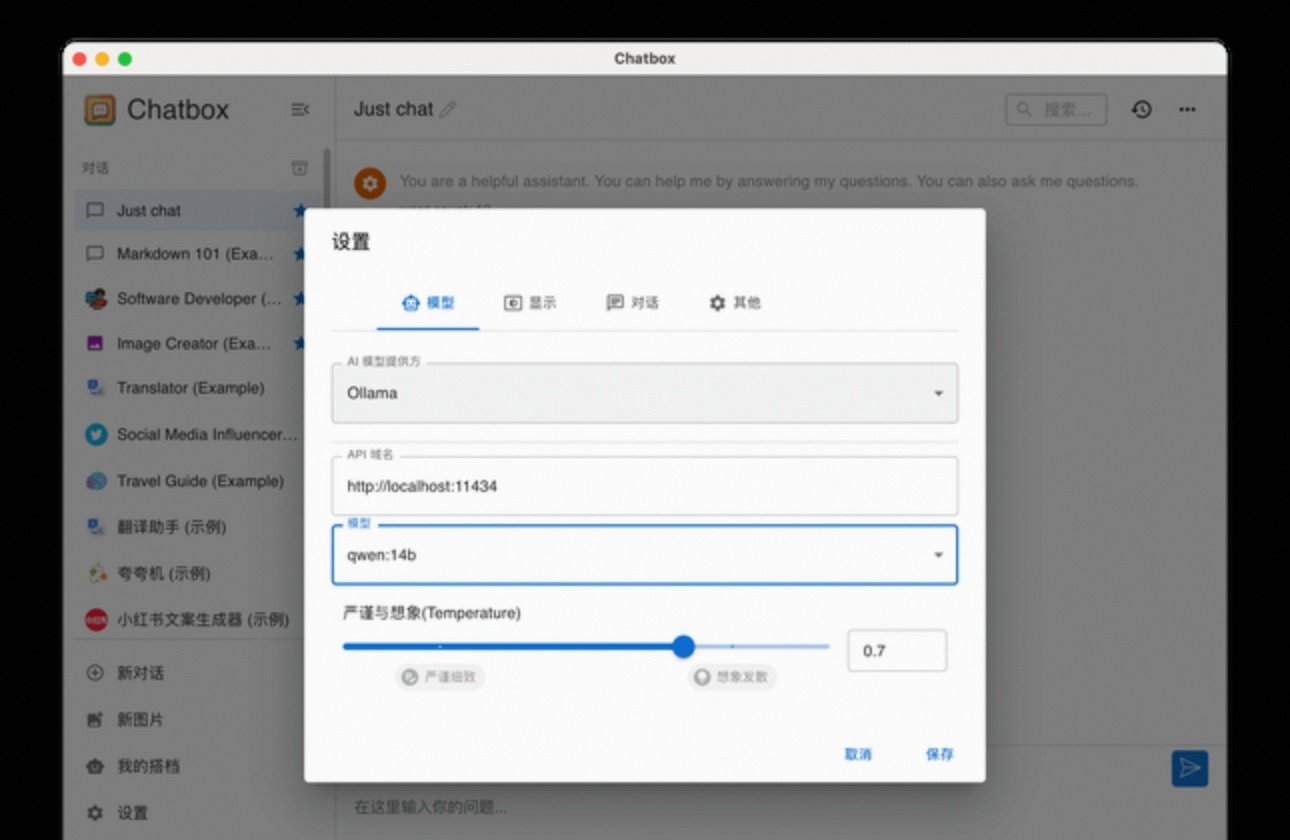Click the archive icon beside the 对话 header
Screen dimensions: 1290x840
(299, 168)
